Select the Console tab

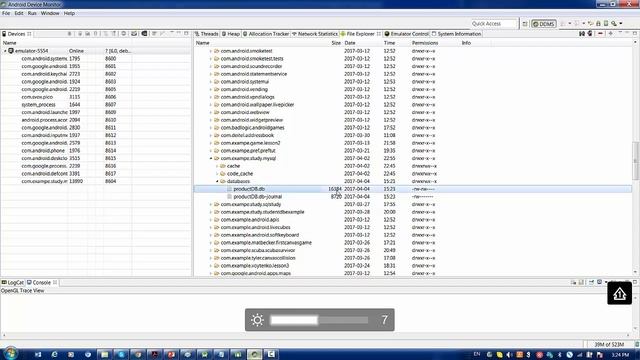coord(39,282)
